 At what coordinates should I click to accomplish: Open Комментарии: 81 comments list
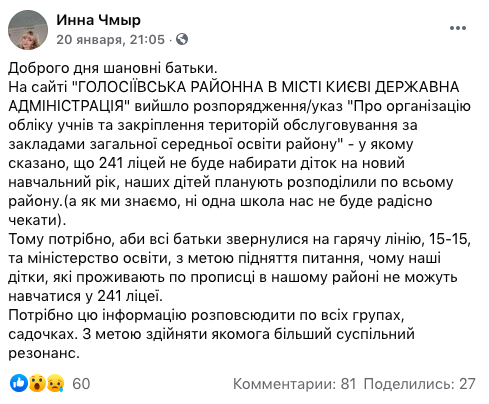point(295,384)
